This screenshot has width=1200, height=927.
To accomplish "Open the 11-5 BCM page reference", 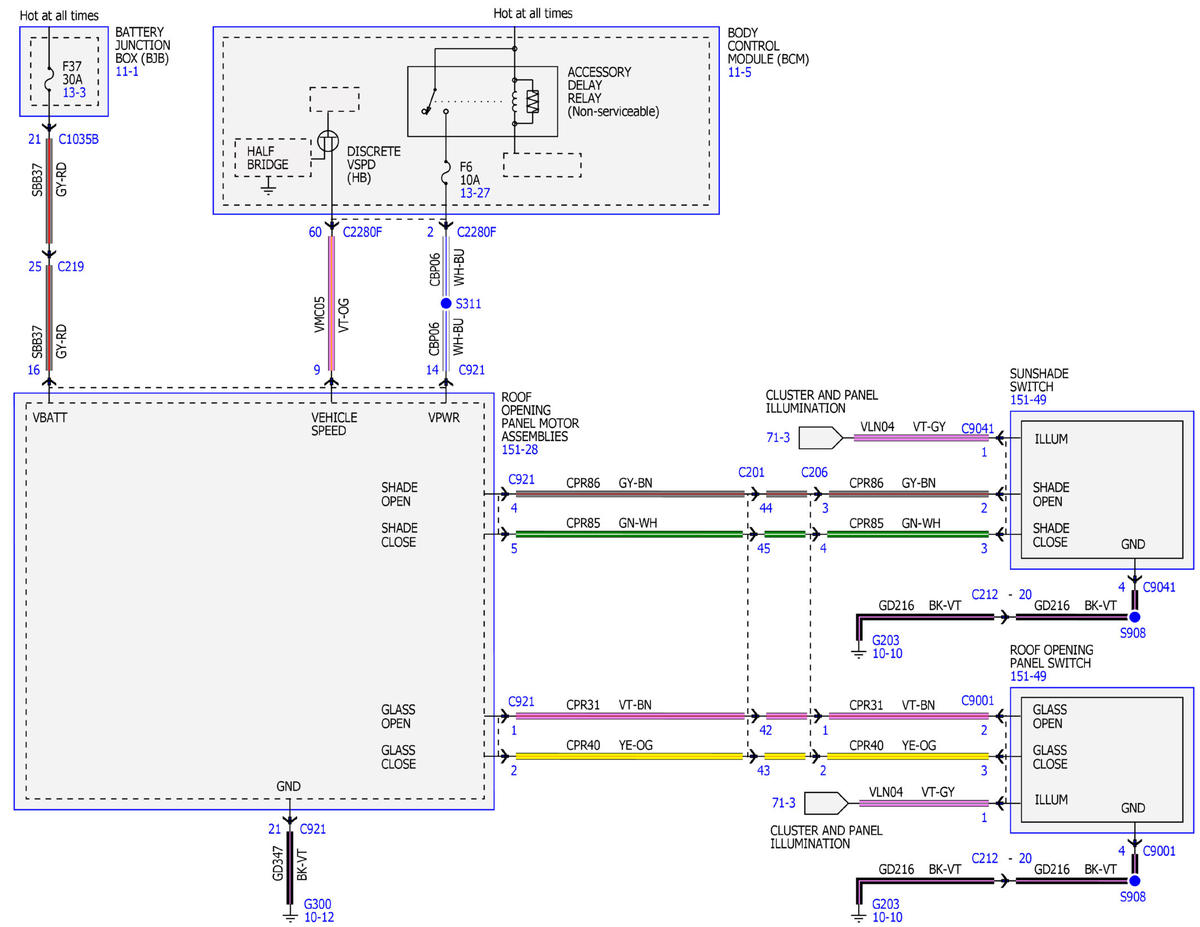I will click(x=740, y=73).
